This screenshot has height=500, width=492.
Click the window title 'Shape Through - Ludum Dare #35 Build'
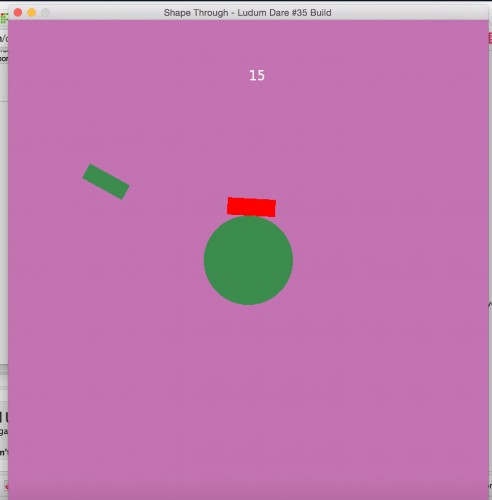[247, 13]
